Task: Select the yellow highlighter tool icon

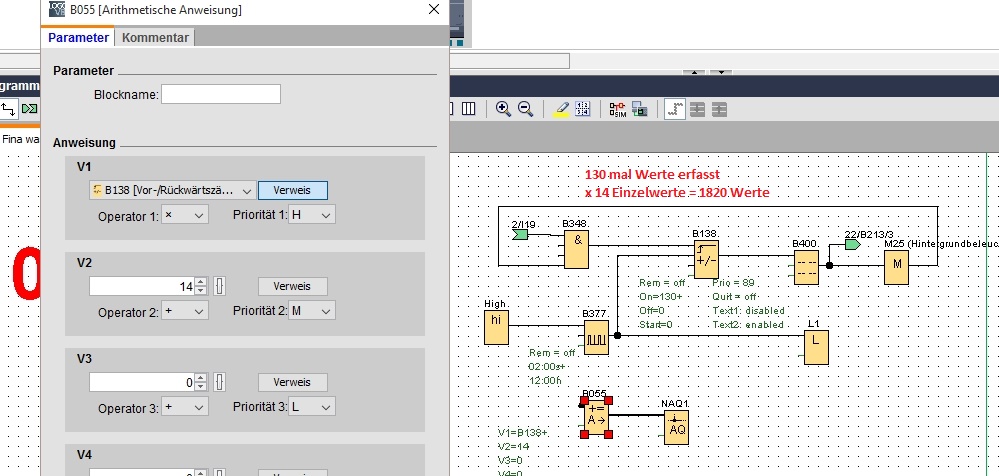Action: pos(562,109)
